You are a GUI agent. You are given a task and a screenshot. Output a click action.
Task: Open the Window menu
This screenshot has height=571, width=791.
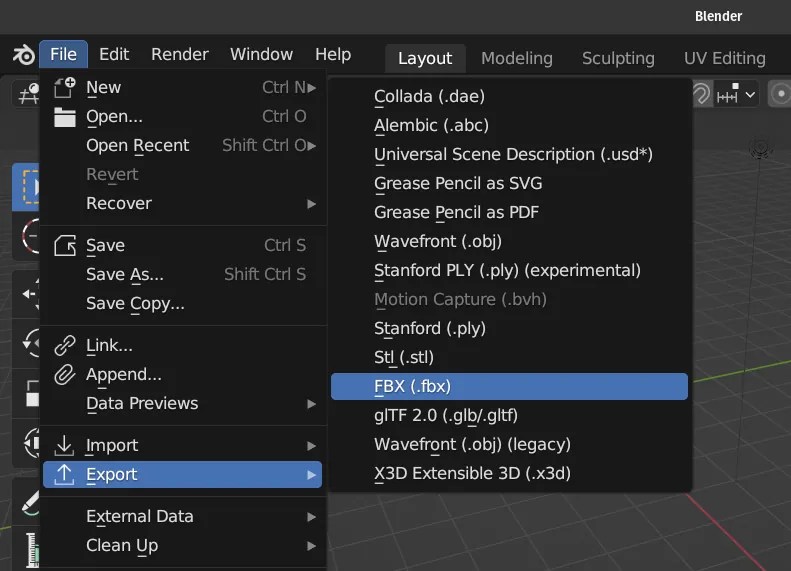[x=261, y=54]
